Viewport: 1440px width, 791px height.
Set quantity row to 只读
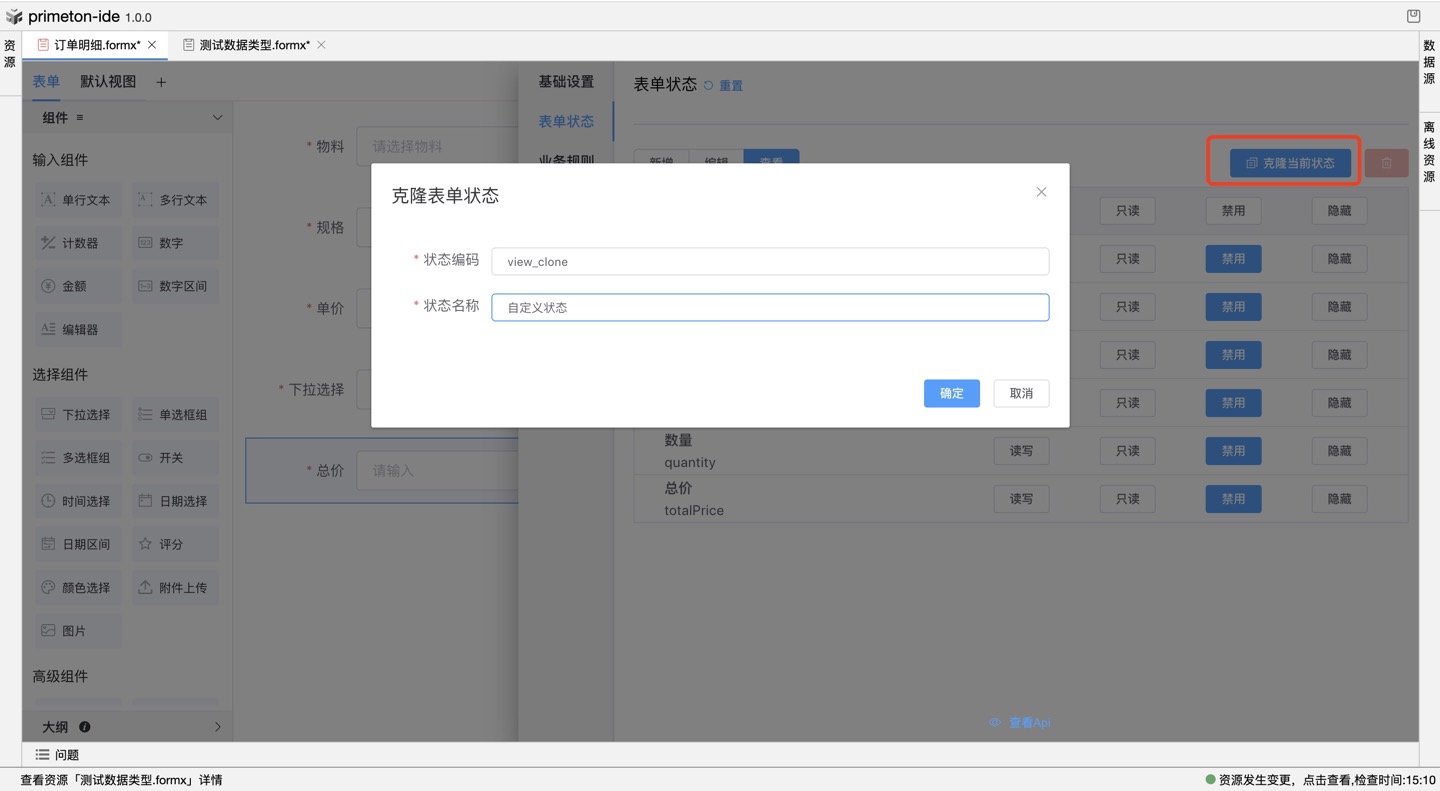1127,451
